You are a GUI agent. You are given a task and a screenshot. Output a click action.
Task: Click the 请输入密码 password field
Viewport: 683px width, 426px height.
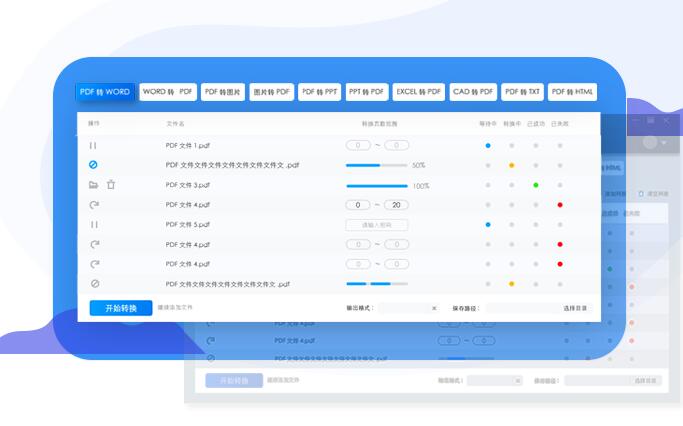(x=377, y=225)
